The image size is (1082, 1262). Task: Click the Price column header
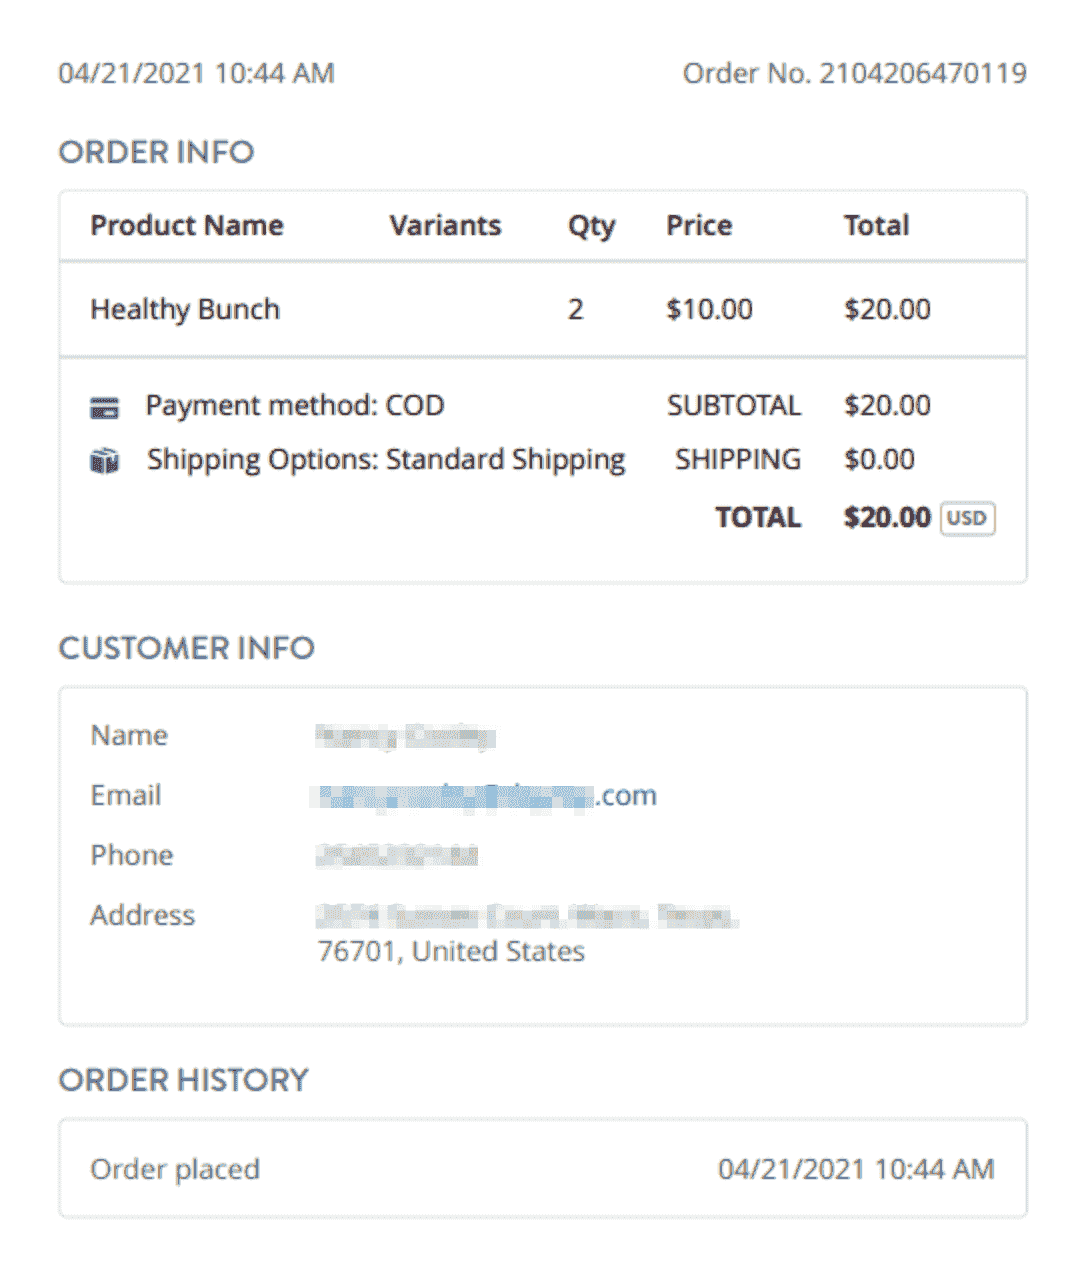click(699, 226)
